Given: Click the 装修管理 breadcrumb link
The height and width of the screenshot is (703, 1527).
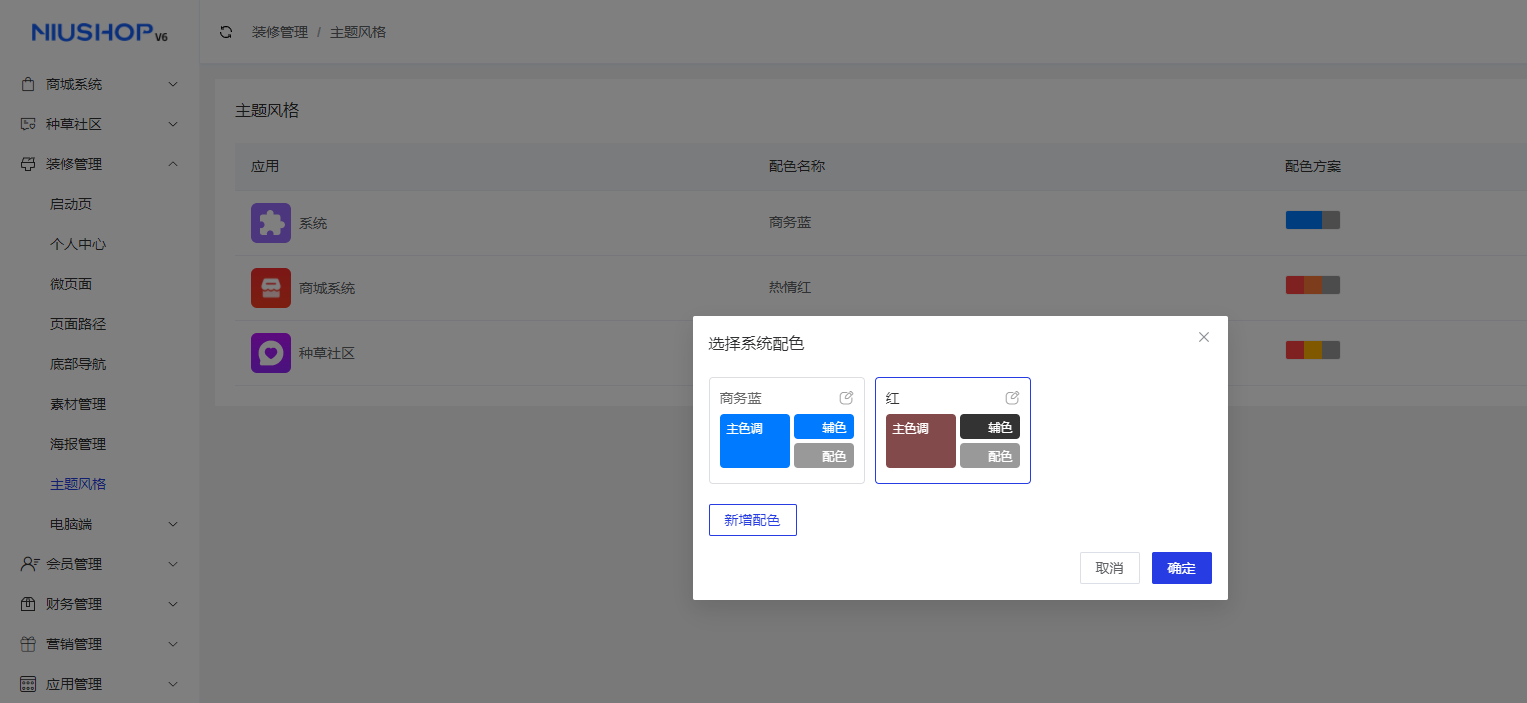Looking at the screenshot, I should pos(280,32).
